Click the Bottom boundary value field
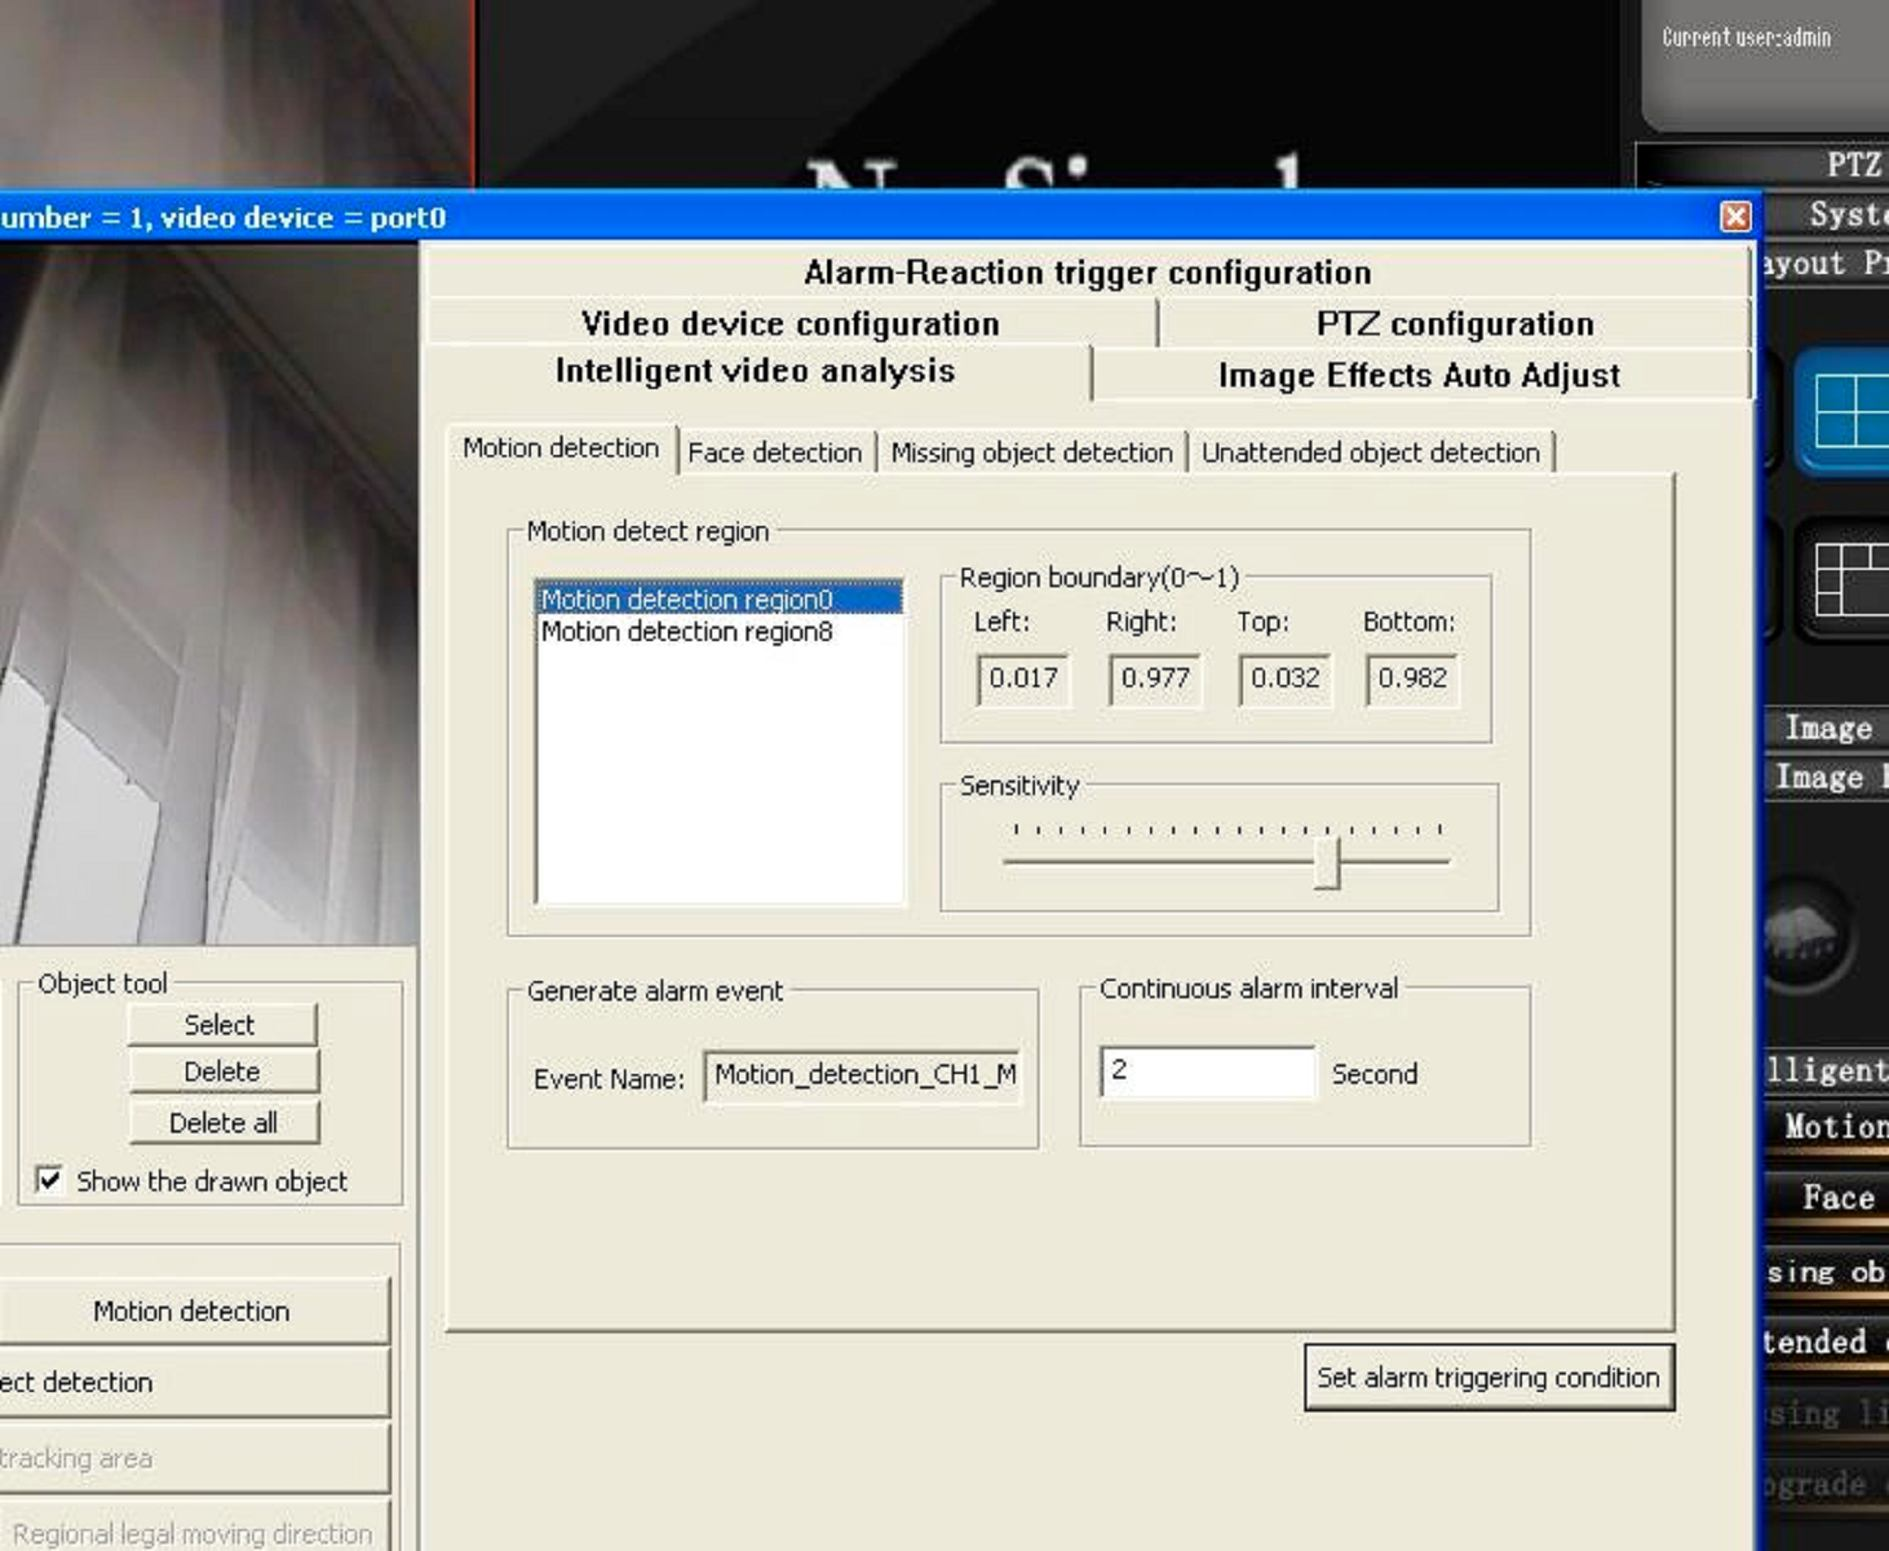This screenshot has height=1551, width=1889. (1411, 679)
